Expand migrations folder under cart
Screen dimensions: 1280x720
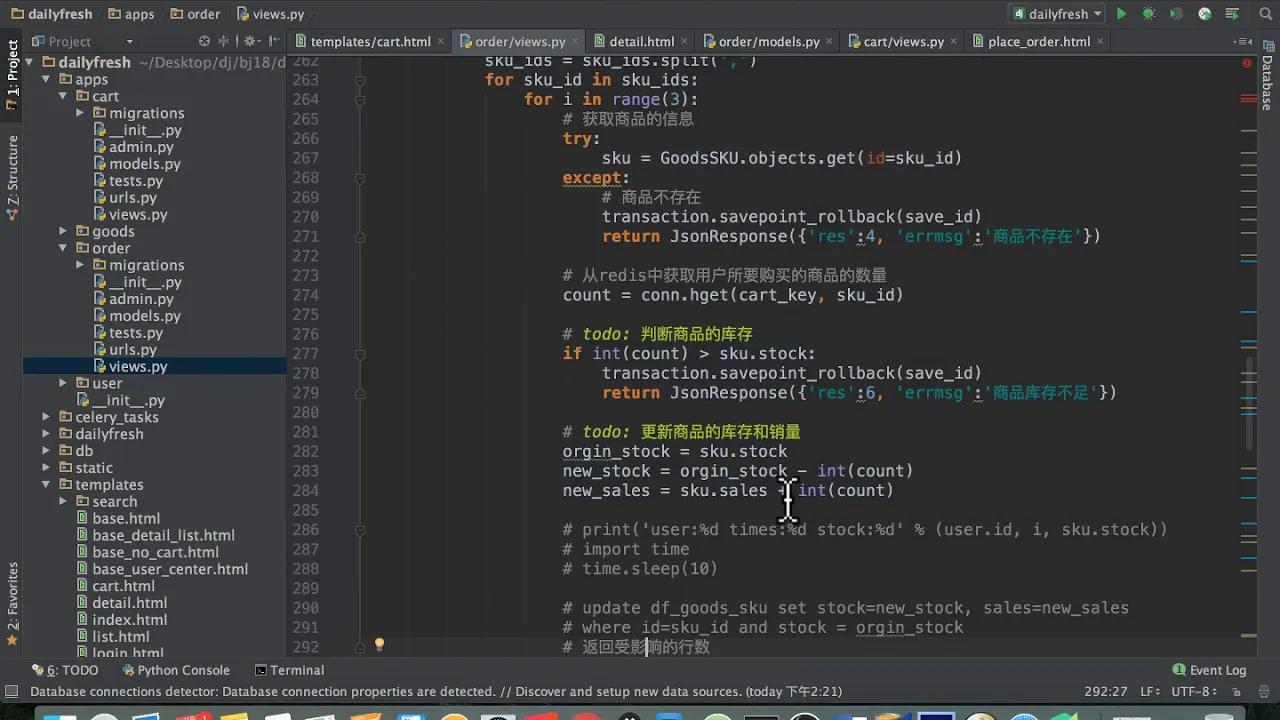tap(80, 113)
